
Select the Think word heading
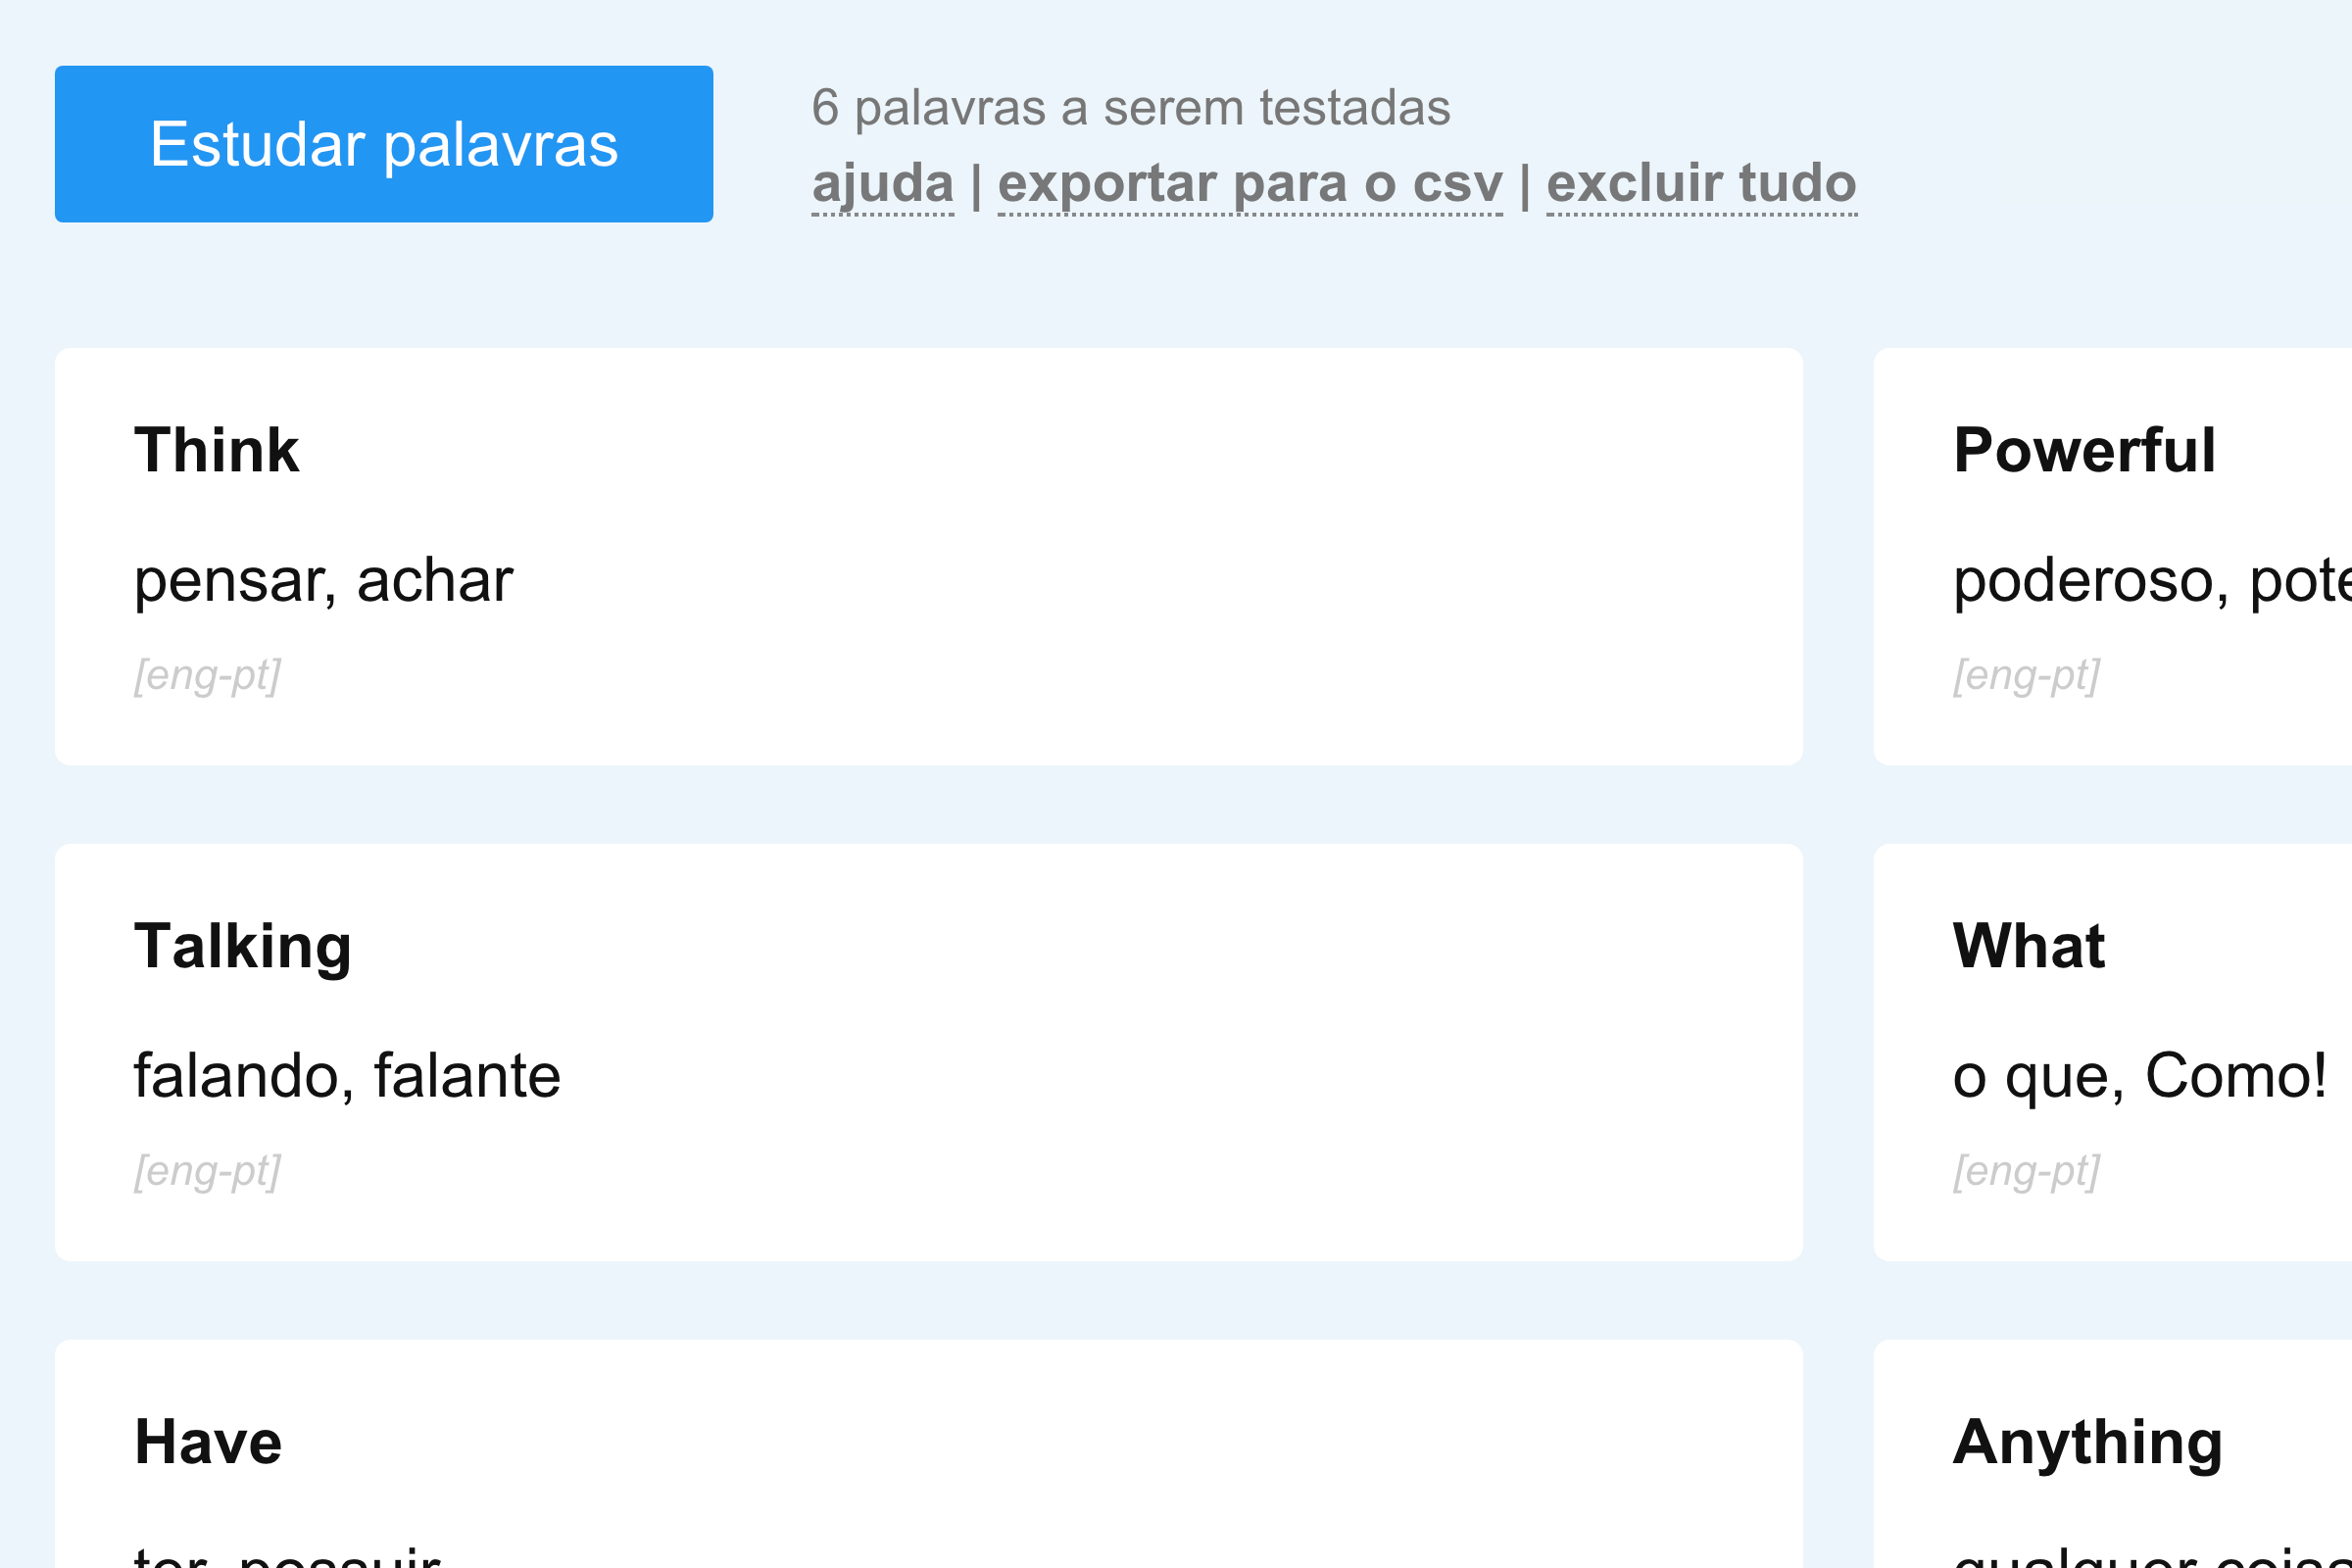(x=216, y=450)
